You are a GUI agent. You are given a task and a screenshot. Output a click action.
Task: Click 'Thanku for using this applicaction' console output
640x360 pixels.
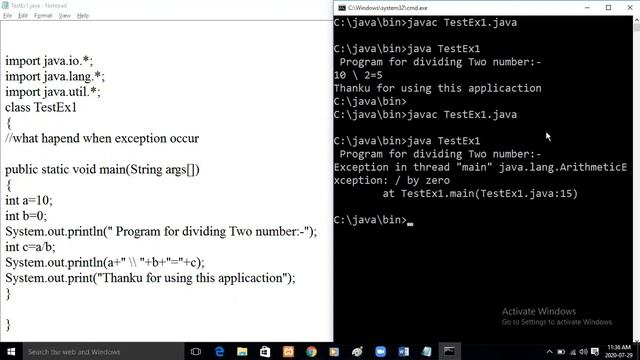click(x=438, y=88)
